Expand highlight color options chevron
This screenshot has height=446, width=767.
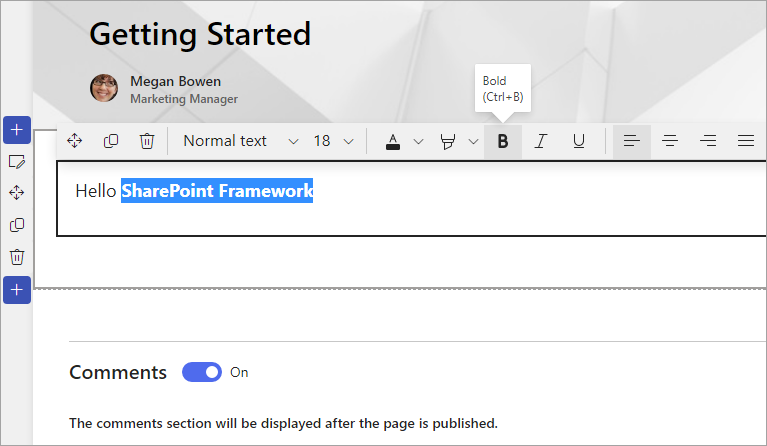(473, 142)
